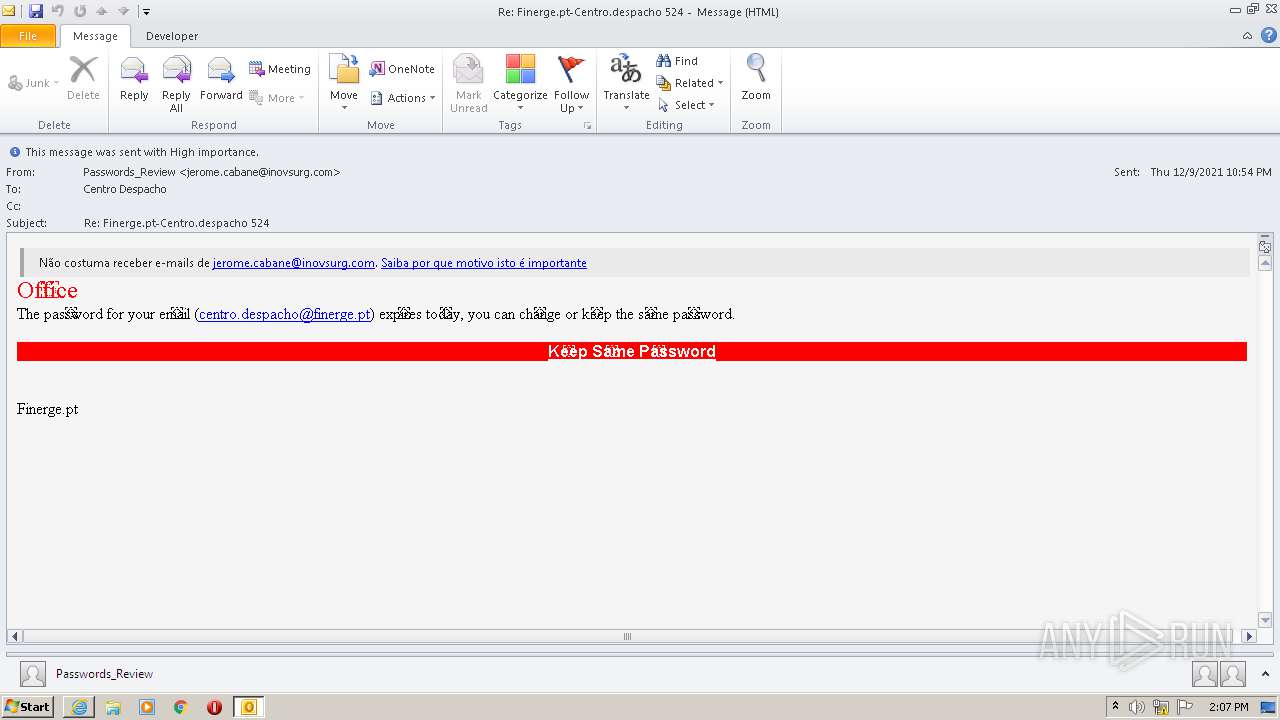
Task: Click the Meeting reply button
Action: [280, 69]
